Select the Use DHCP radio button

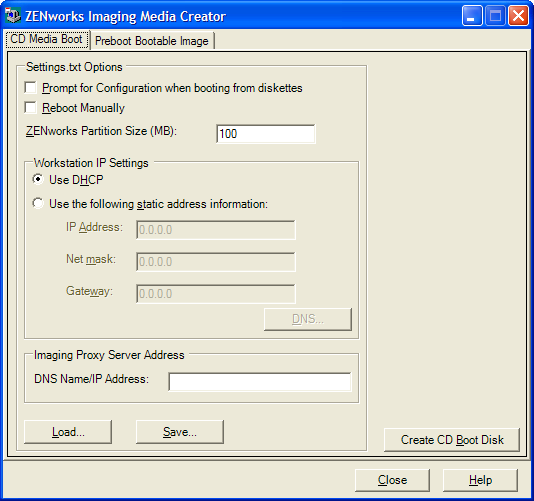coord(38,179)
